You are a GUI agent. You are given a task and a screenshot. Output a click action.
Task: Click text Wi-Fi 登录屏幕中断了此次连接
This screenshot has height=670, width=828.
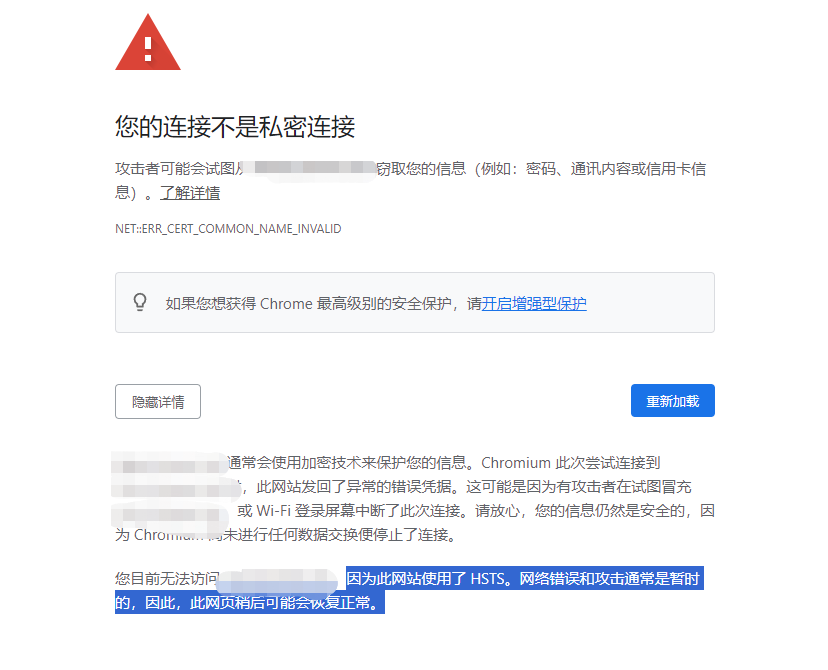361,511
